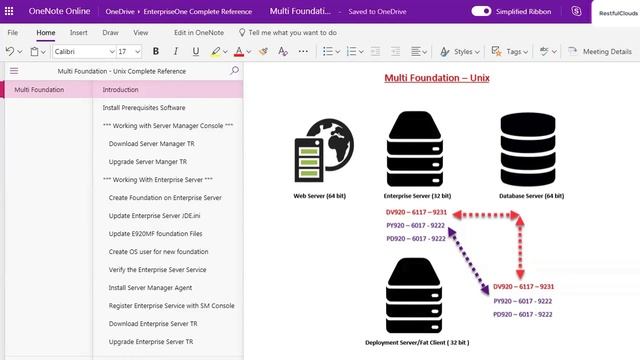The height and width of the screenshot is (360, 640).
Task: Click the Multi Foundation – Unix heading
Action: pyautogui.click(x=437, y=78)
